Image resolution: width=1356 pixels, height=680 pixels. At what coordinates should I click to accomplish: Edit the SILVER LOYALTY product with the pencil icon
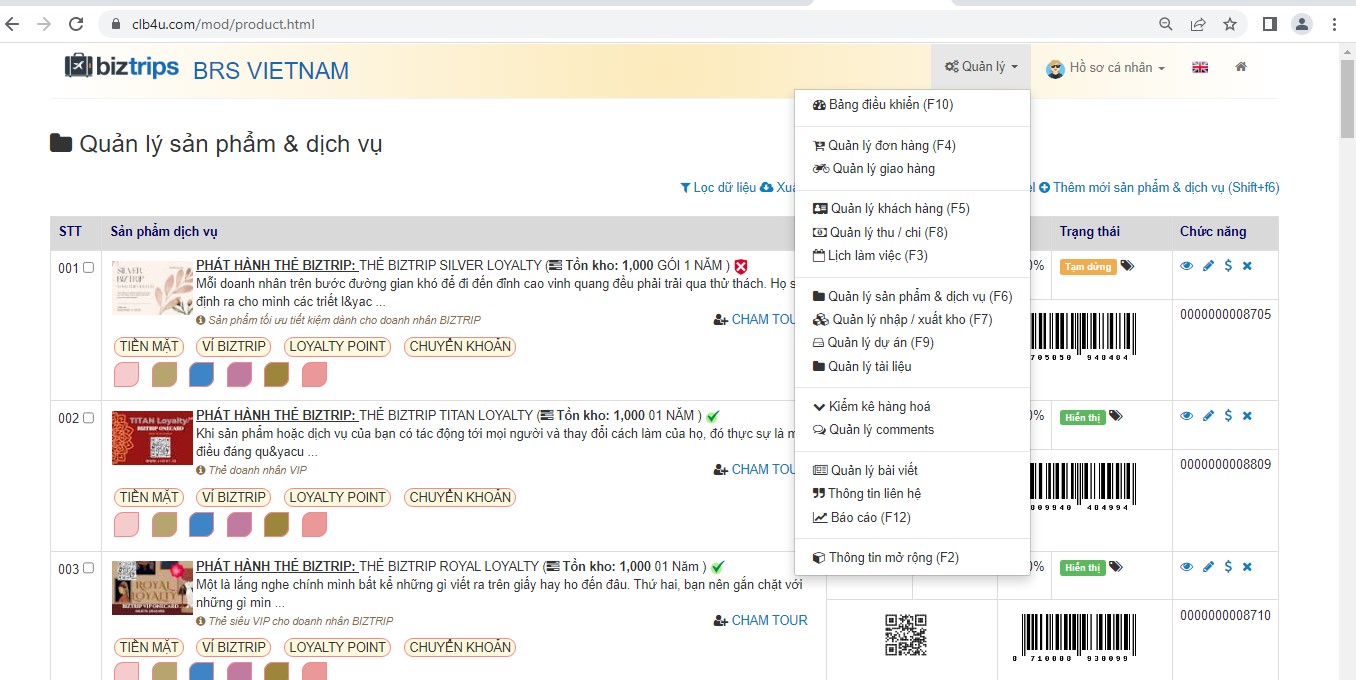tap(1208, 266)
